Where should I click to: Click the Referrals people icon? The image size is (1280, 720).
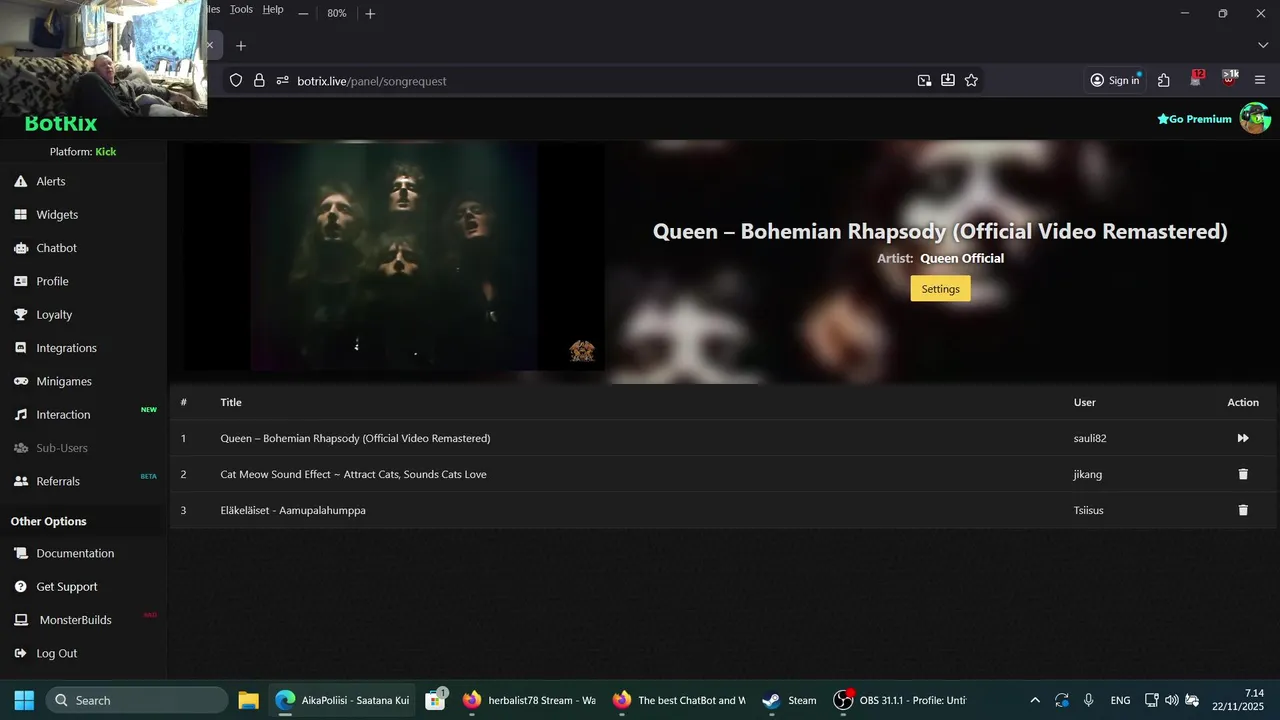pos(20,481)
